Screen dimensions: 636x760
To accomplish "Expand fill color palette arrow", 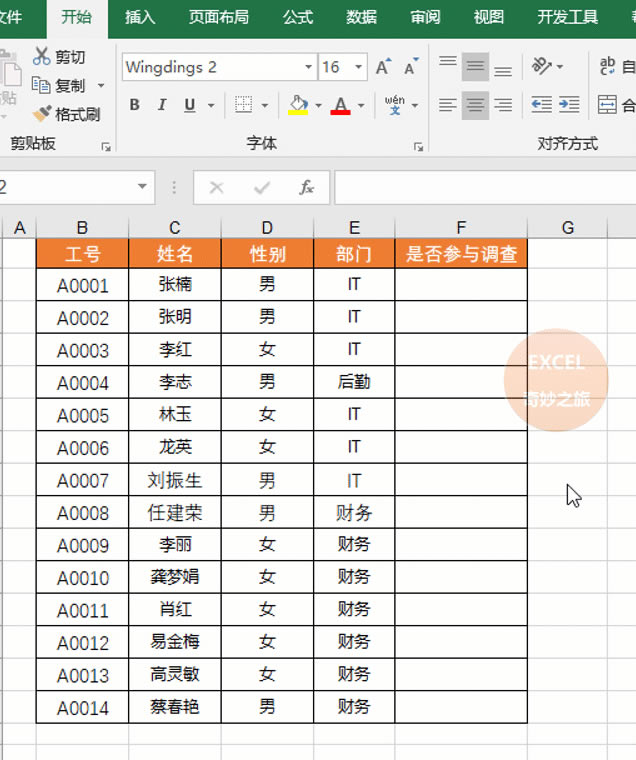I will point(318,105).
